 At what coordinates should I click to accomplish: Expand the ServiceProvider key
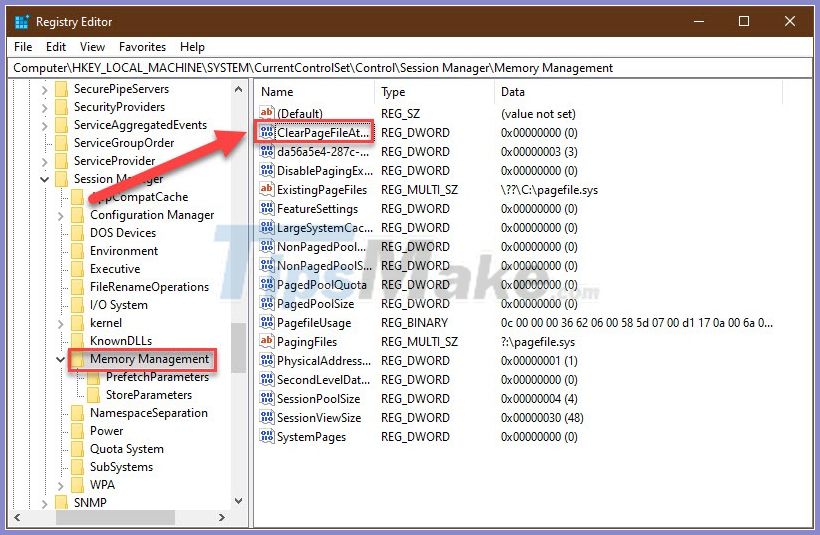coord(44,162)
